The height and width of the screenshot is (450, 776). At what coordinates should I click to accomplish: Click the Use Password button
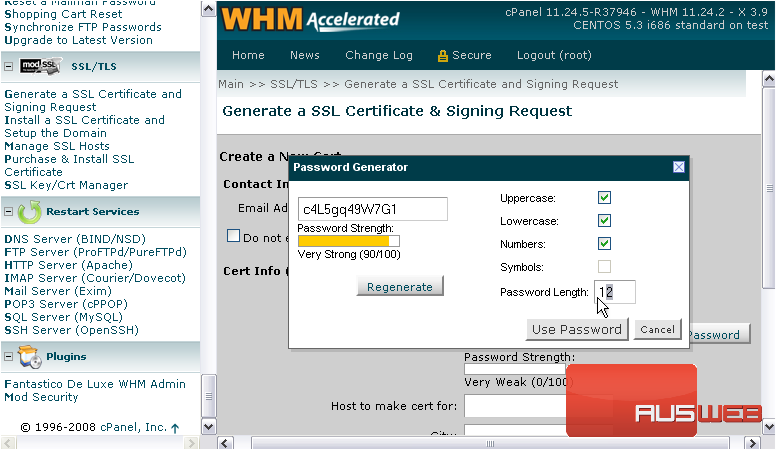pyautogui.click(x=577, y=329)
